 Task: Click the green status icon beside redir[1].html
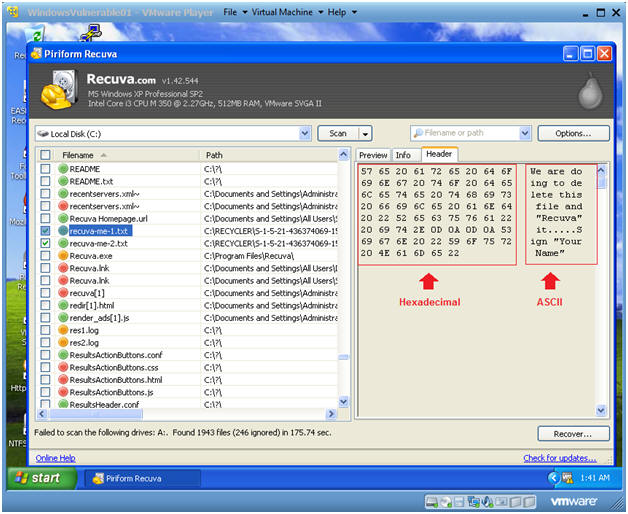pos(63,305)
